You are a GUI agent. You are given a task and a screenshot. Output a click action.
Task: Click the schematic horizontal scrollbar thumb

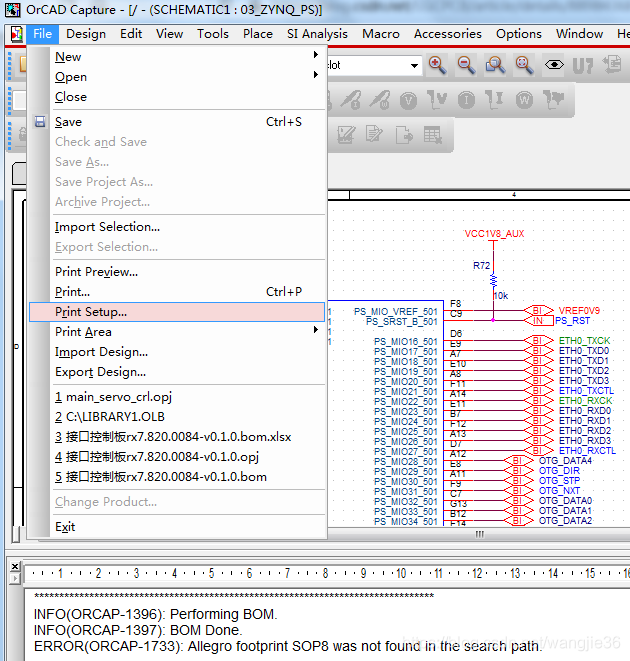[x=479, y=534]
